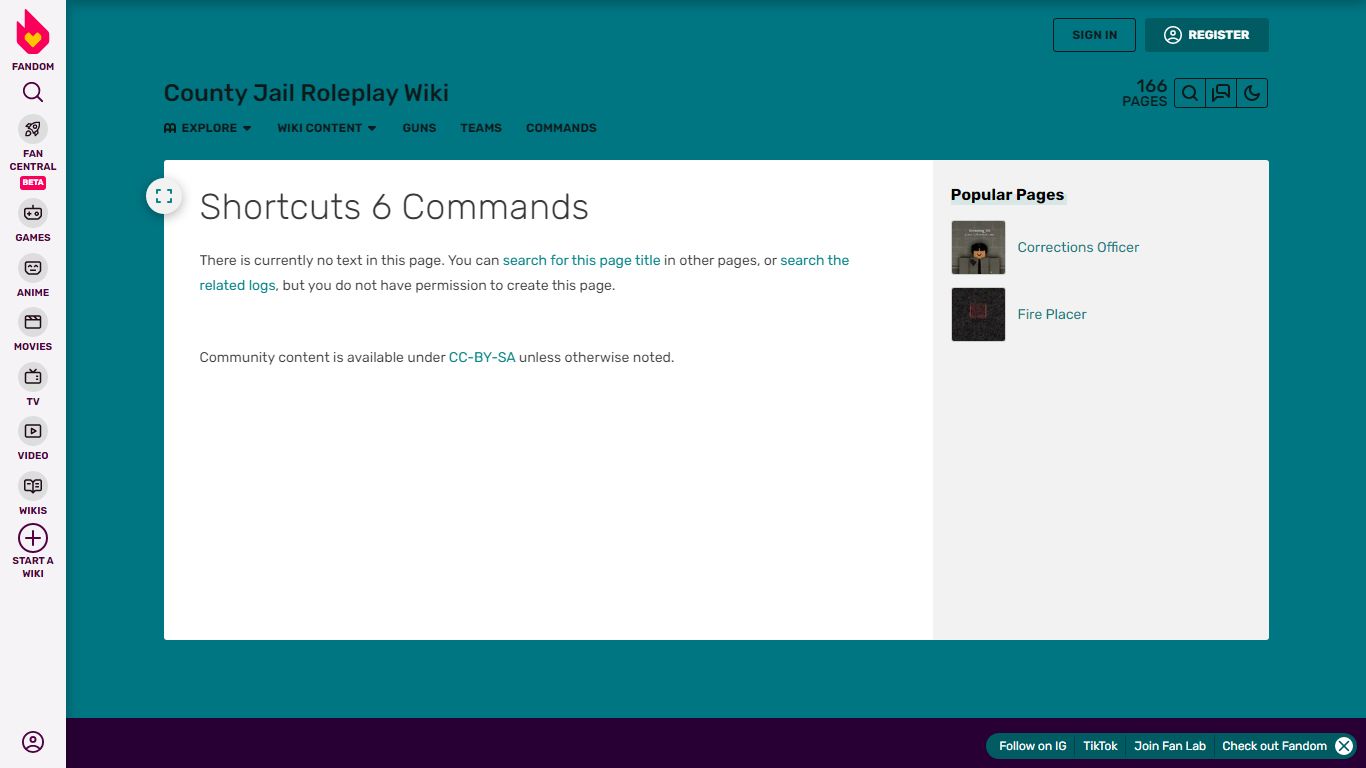The image size is (1366, 768).
Task: Search this wiki using header magnifier button
Action: click(x=1190, y=93)
